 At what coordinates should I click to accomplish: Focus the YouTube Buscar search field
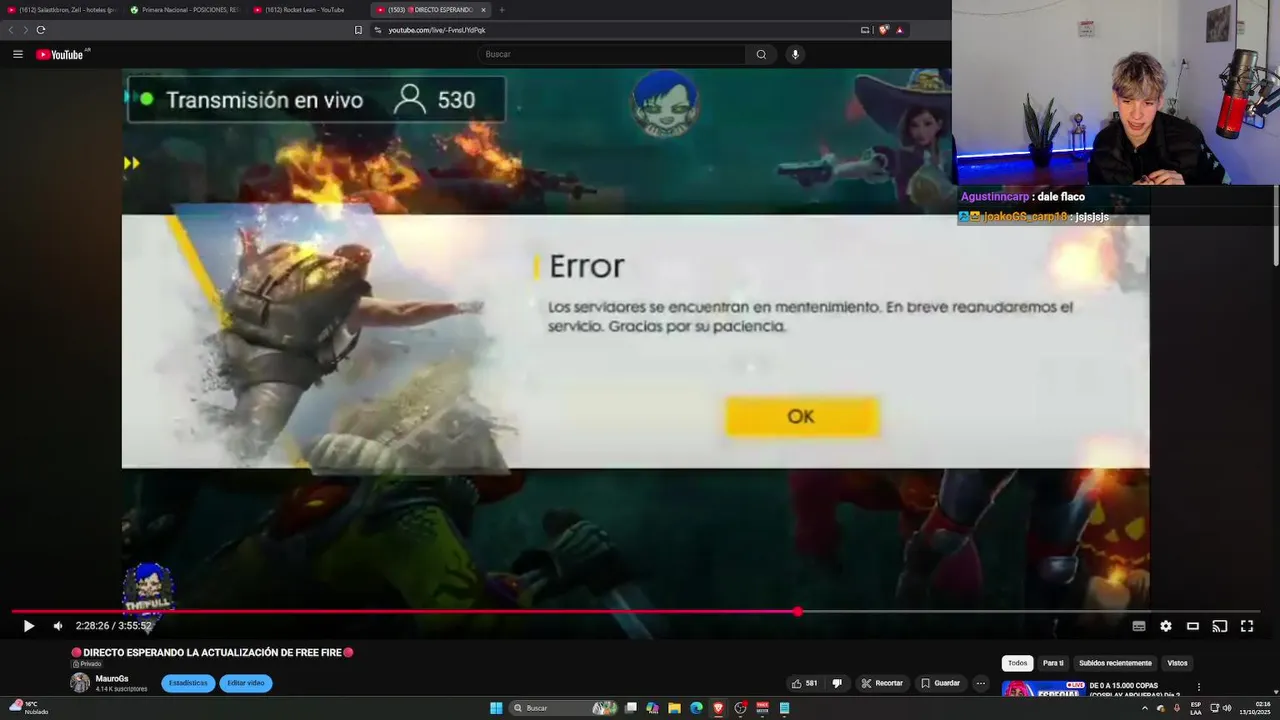pos(611,54)
